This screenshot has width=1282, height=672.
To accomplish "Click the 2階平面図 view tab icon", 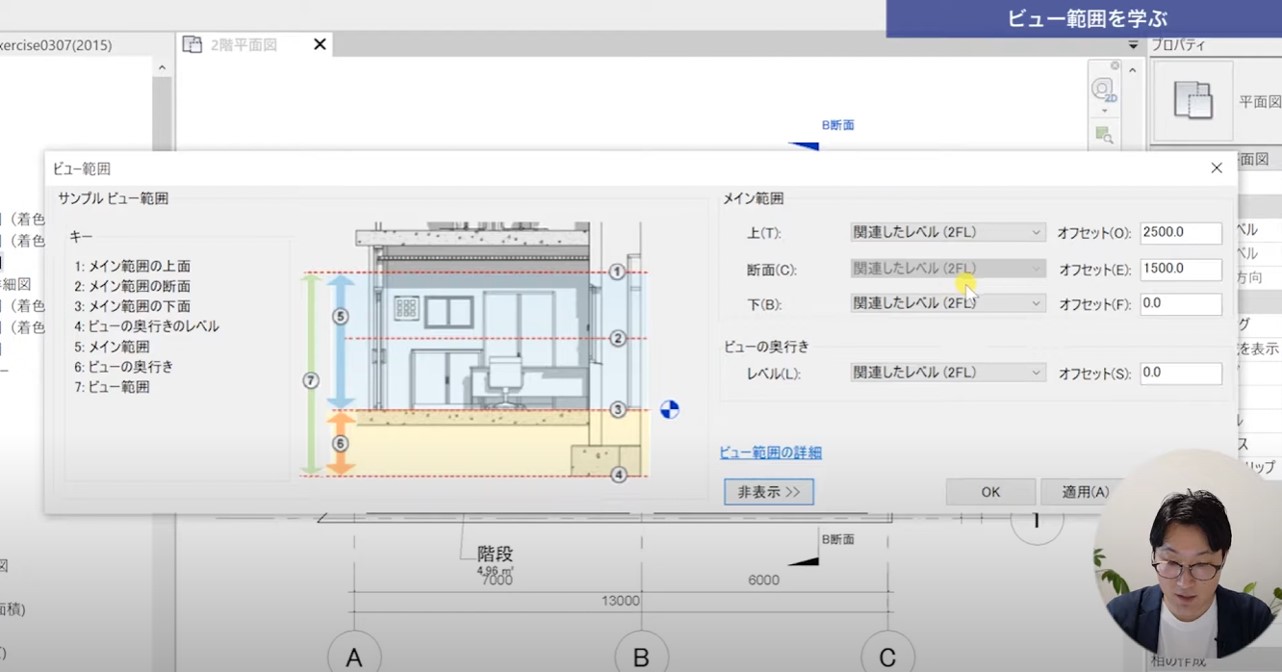I will point(192,45).
